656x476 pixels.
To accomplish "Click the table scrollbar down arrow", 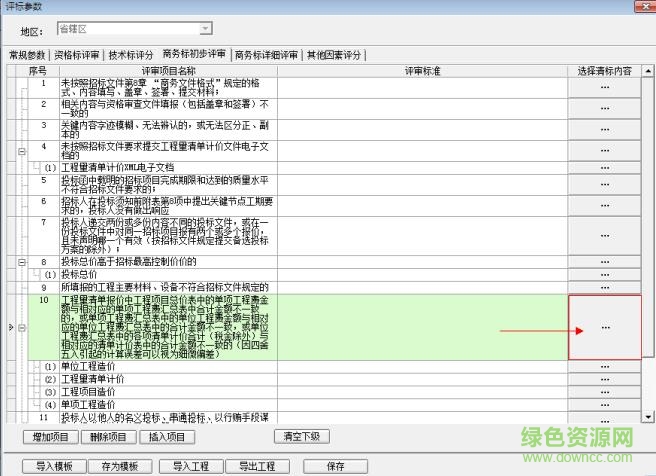I will pyautogui.click(x=648, y=420).
